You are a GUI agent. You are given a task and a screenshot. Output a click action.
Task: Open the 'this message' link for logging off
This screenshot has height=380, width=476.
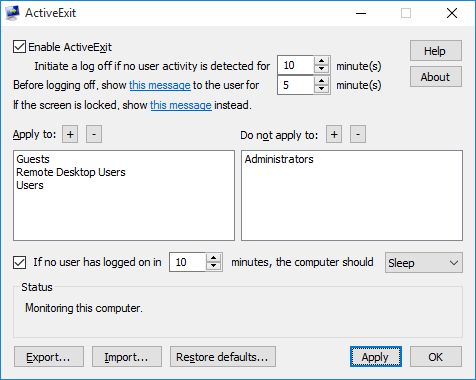[160, 85]
